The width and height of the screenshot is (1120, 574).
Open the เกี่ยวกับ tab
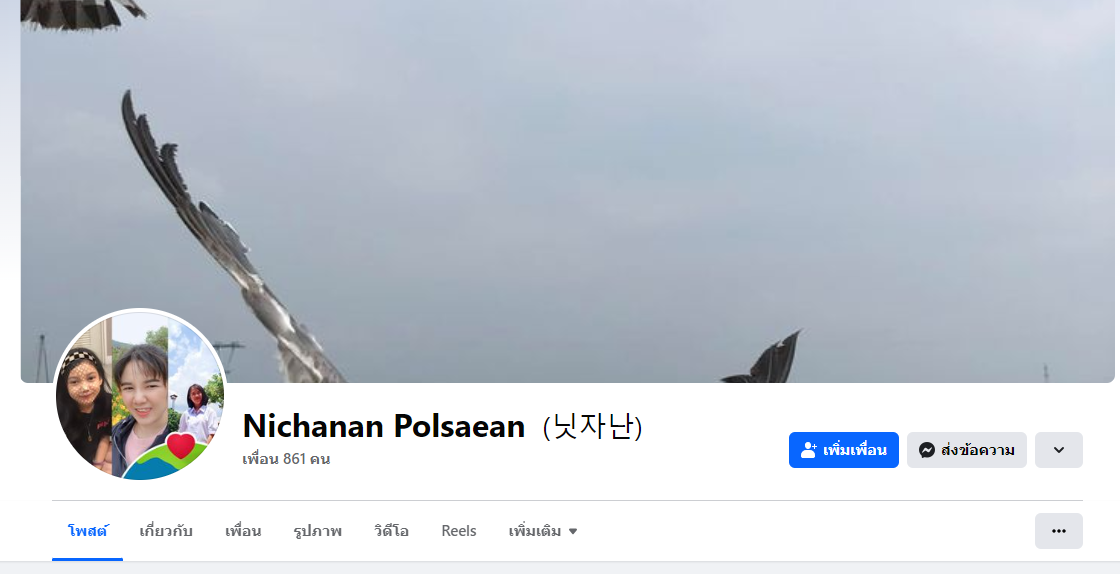(166, 531)
